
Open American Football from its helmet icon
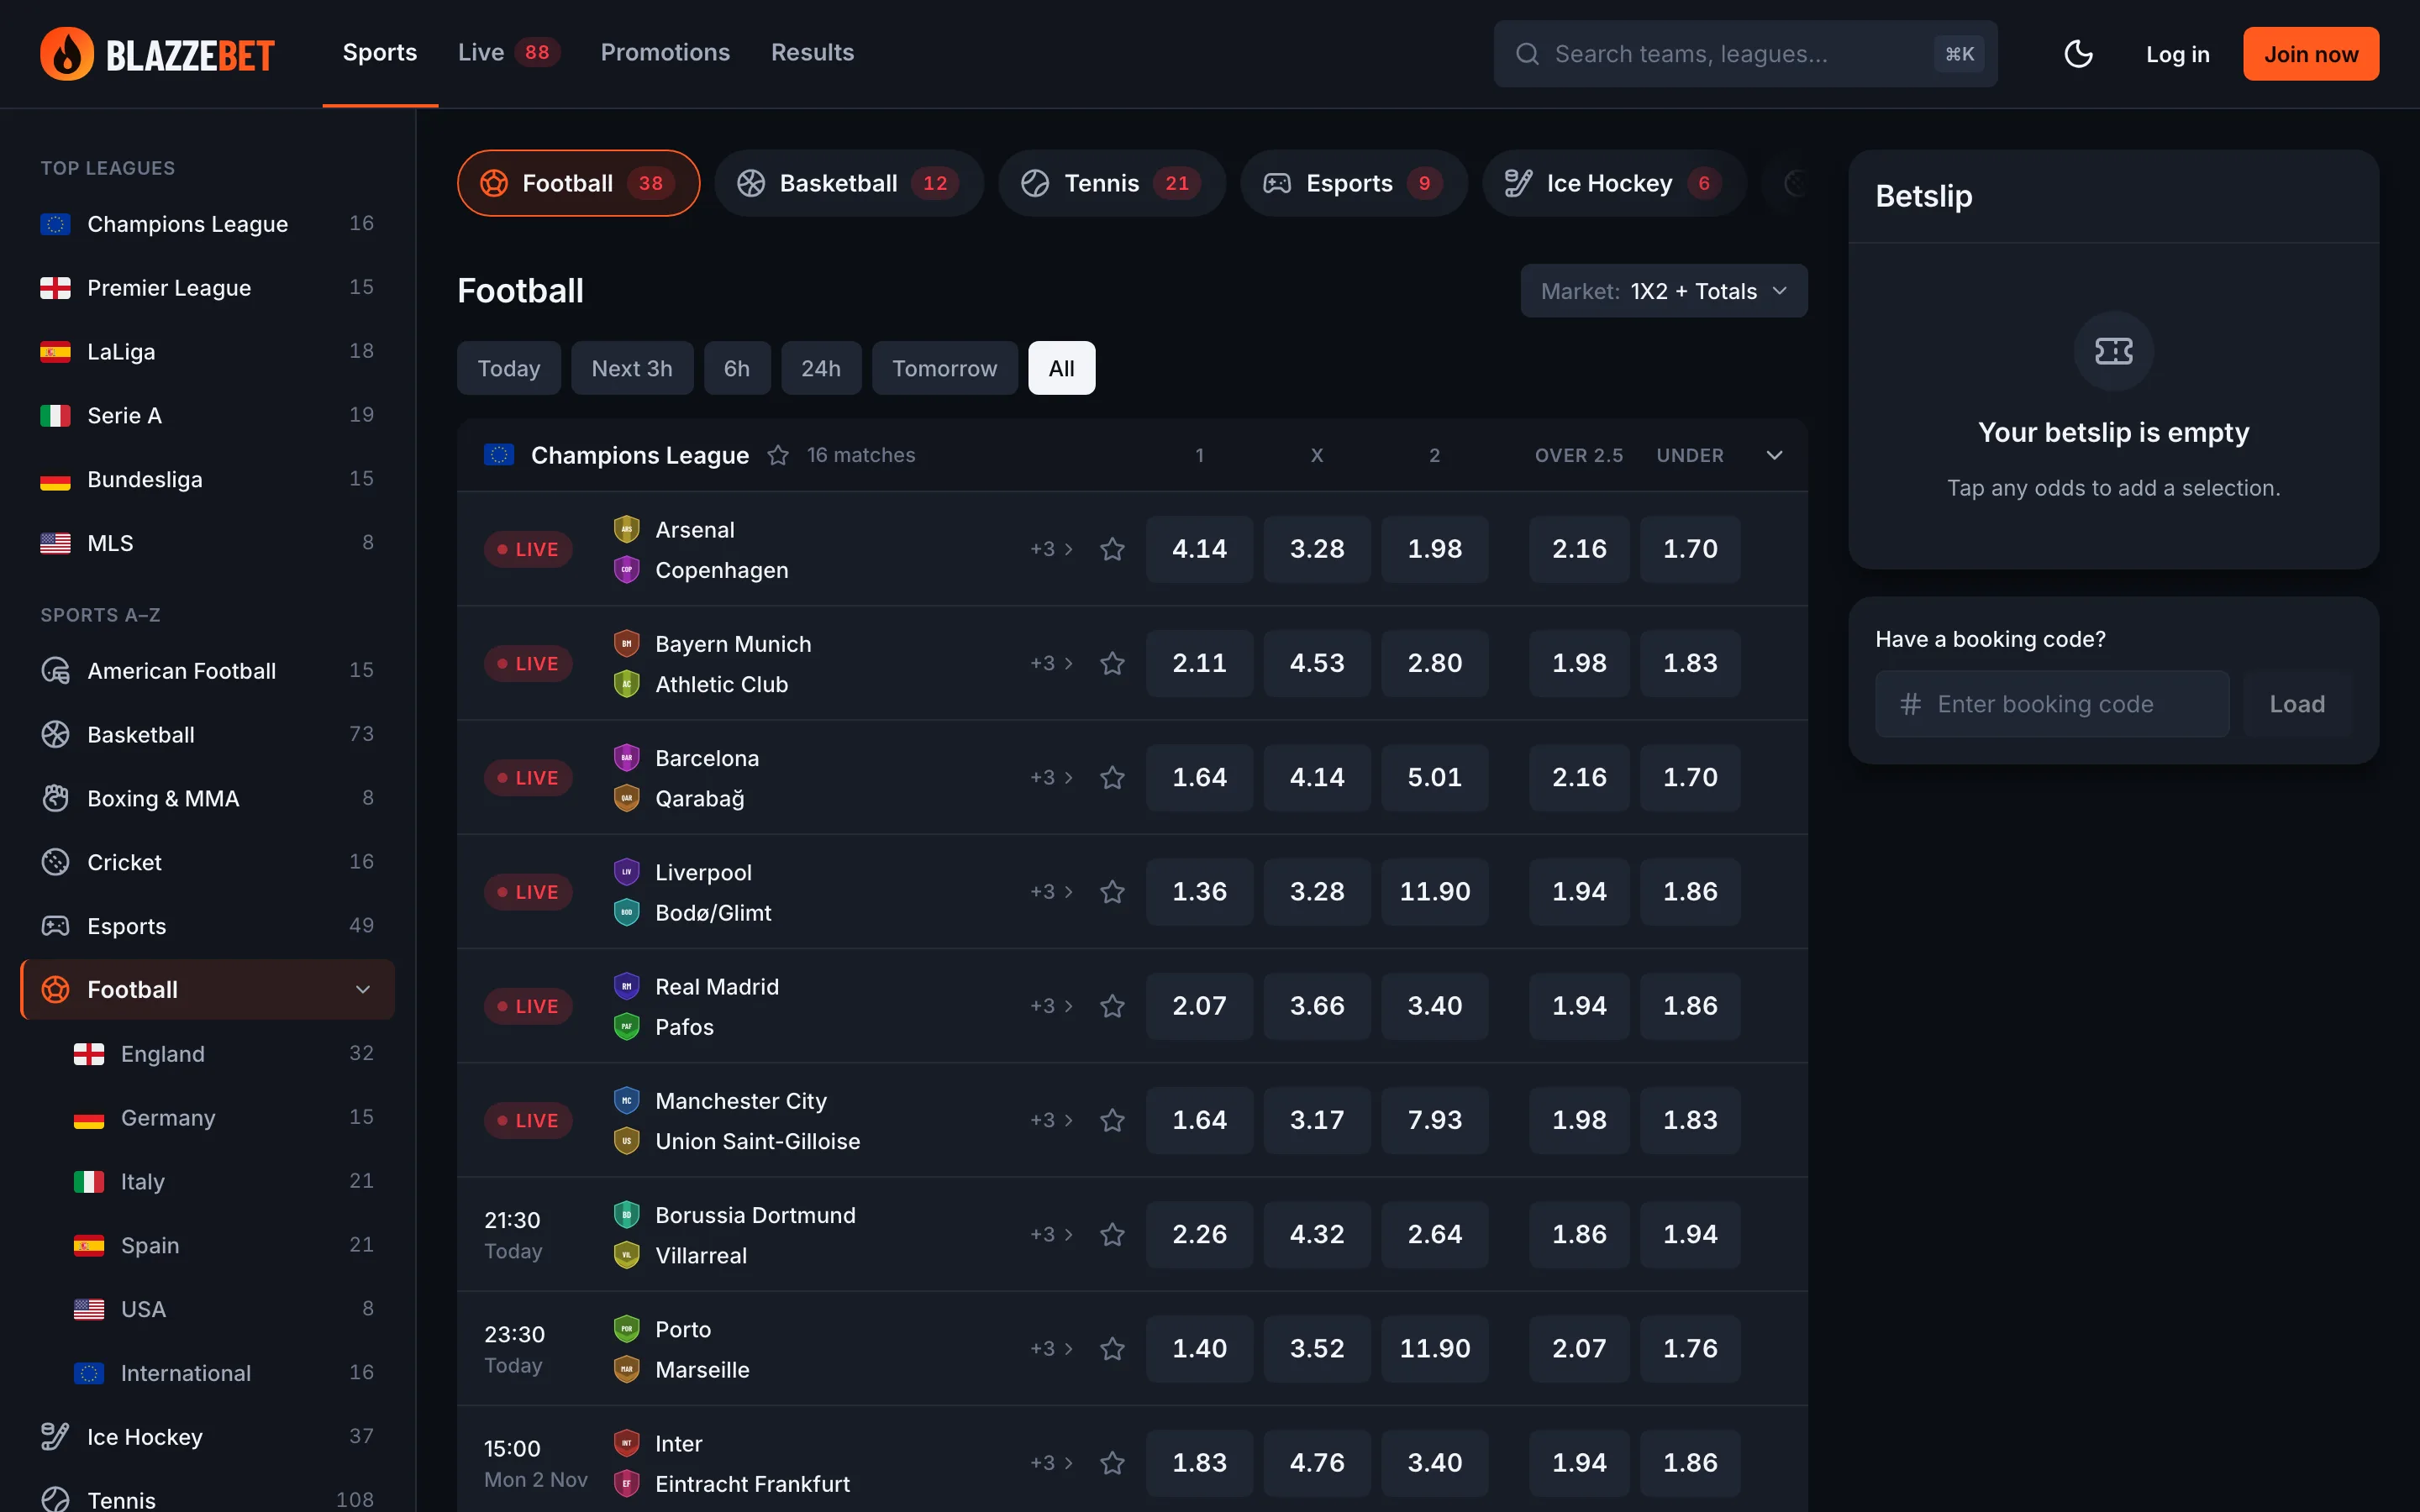[56, 670]
